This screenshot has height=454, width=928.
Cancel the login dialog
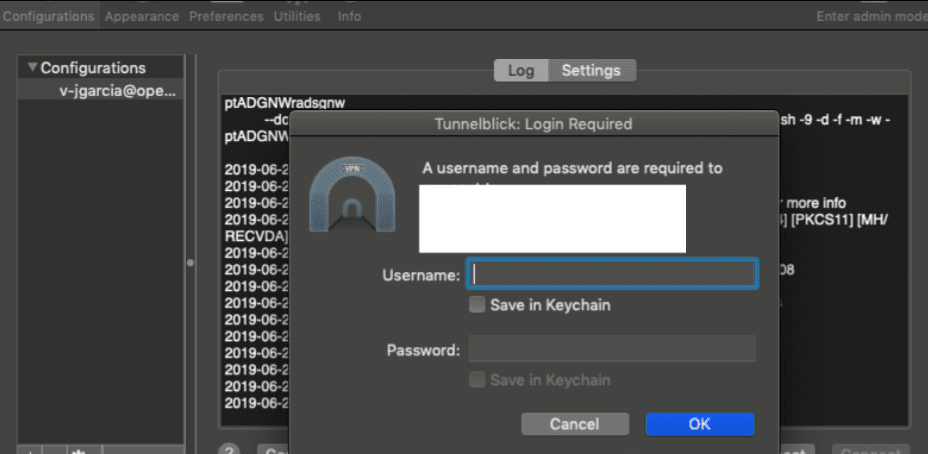coord(575,424)
